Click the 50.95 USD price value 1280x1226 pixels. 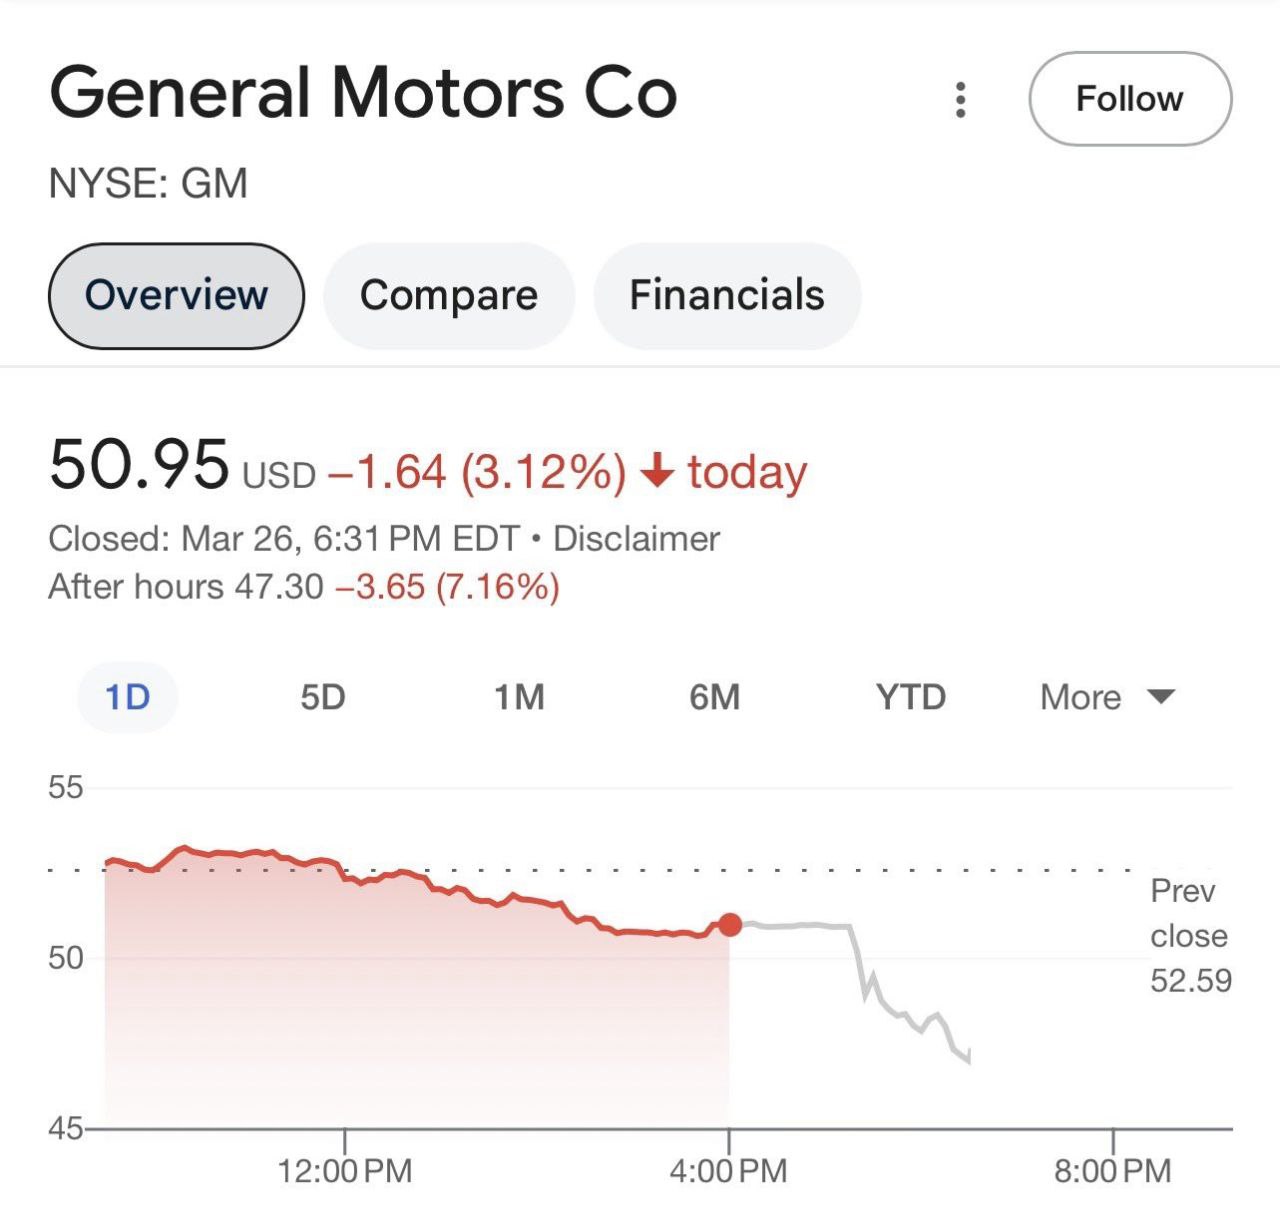click(x=139, y=466)
